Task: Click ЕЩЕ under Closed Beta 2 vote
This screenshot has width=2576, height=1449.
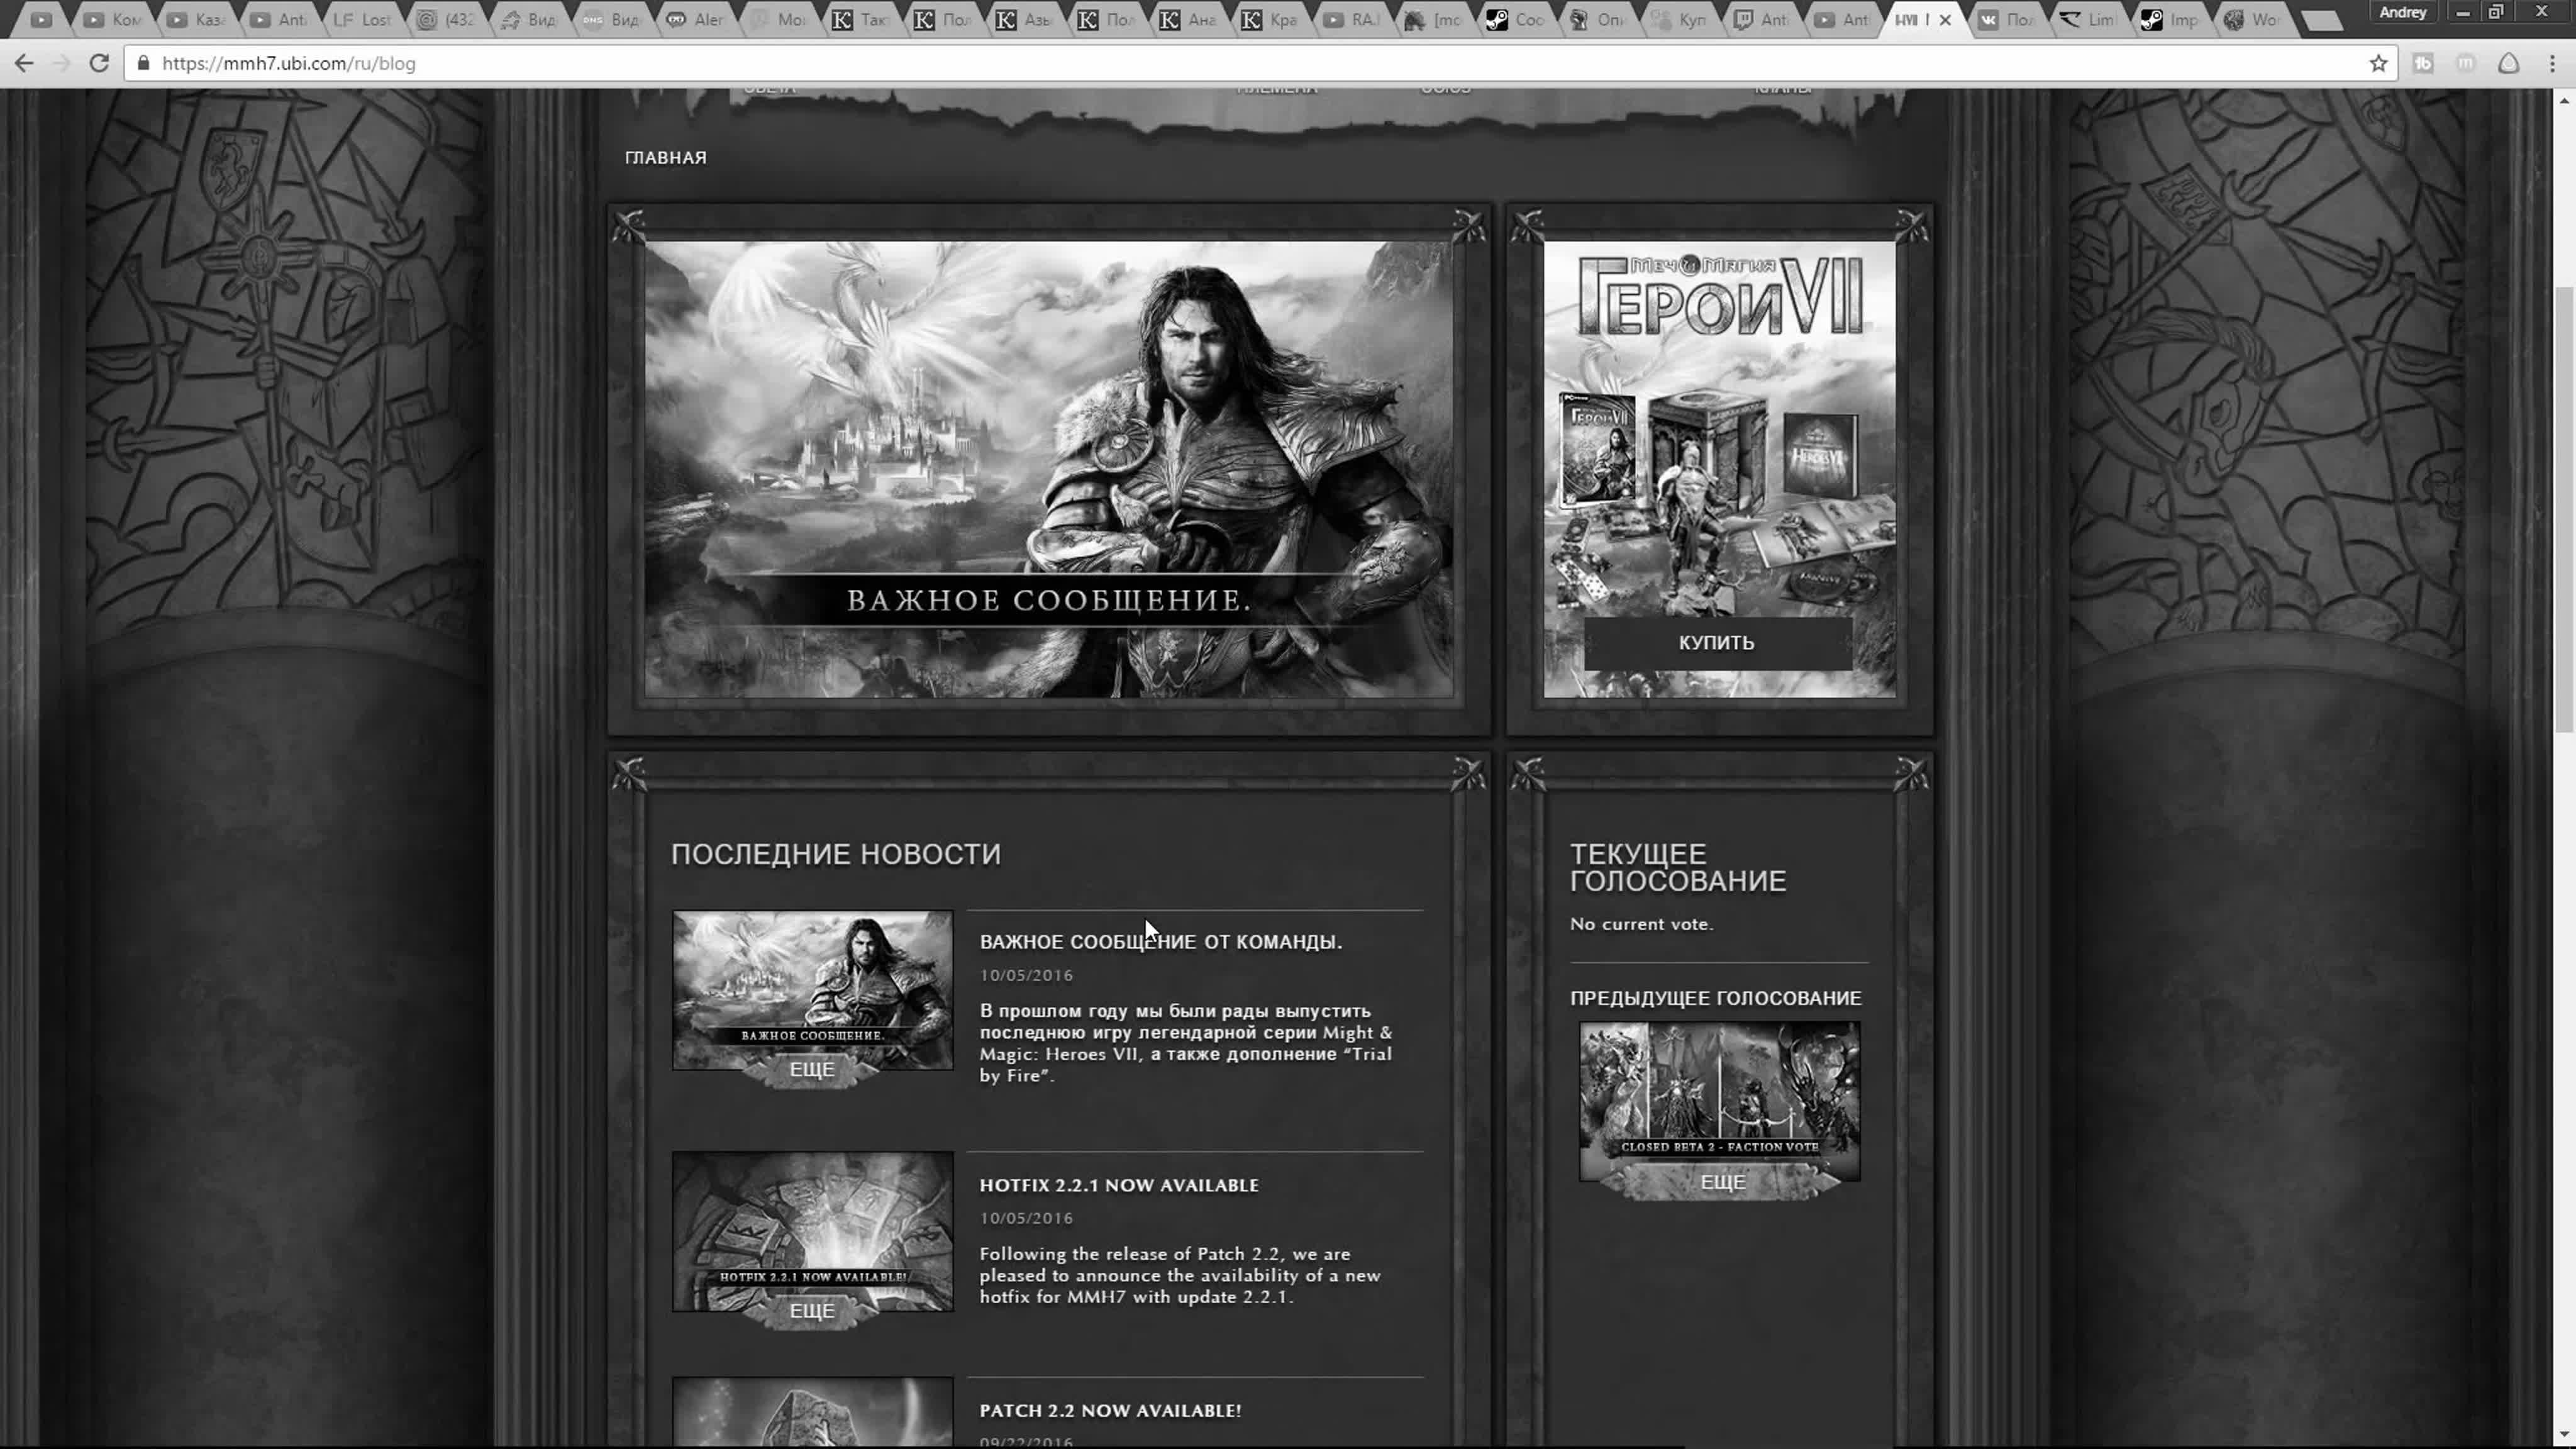Action: tap(1722, 1183)
